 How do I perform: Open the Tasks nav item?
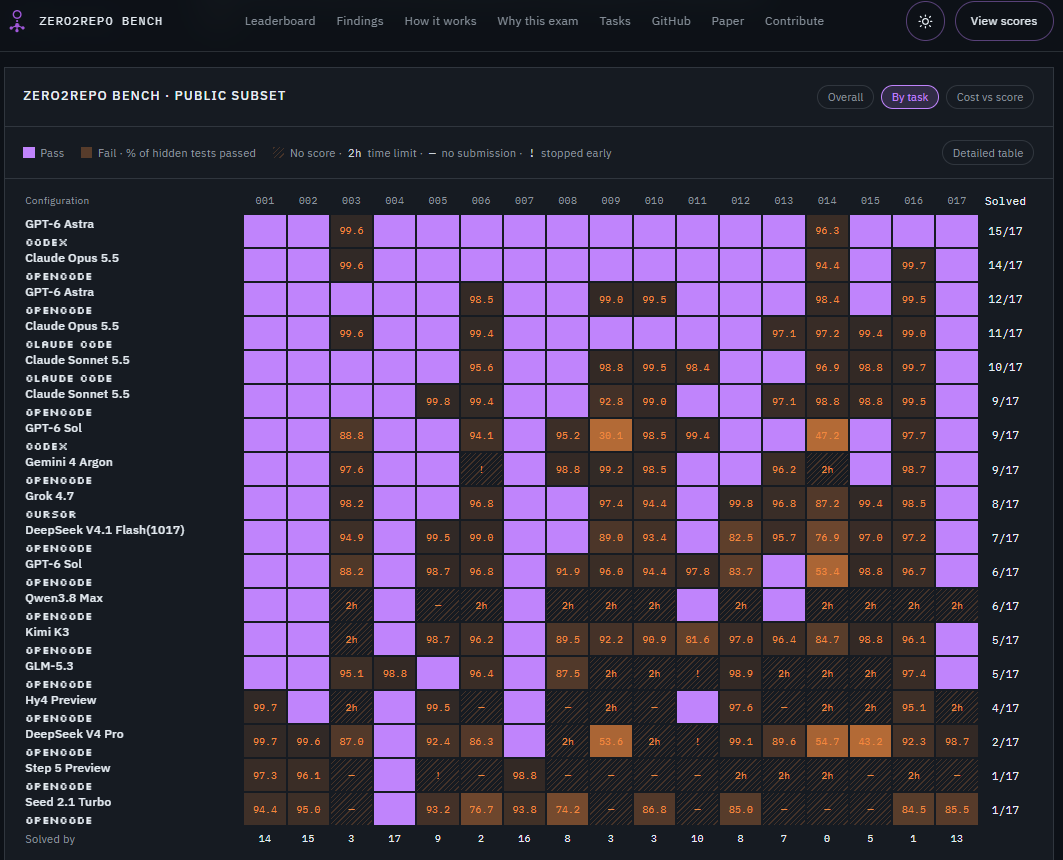615,21
